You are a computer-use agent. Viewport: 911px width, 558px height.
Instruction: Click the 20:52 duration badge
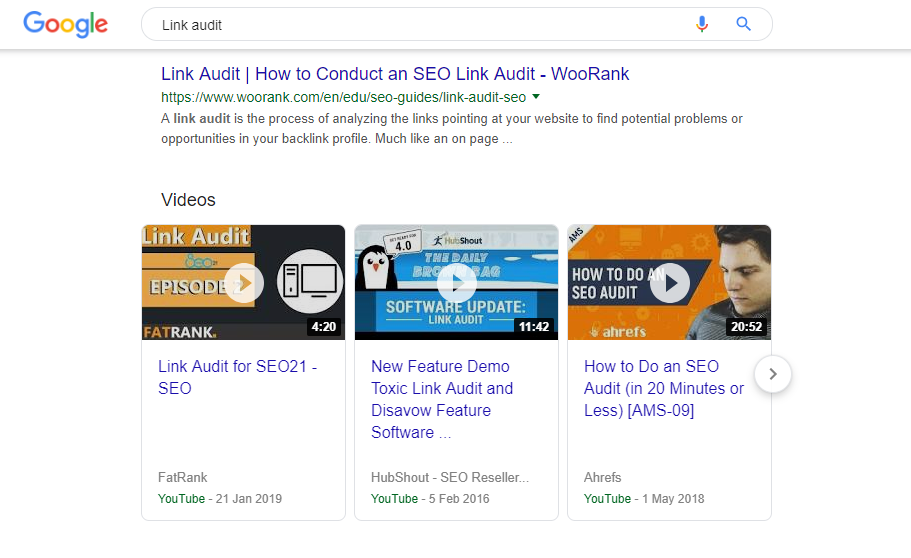pos(746,327)
